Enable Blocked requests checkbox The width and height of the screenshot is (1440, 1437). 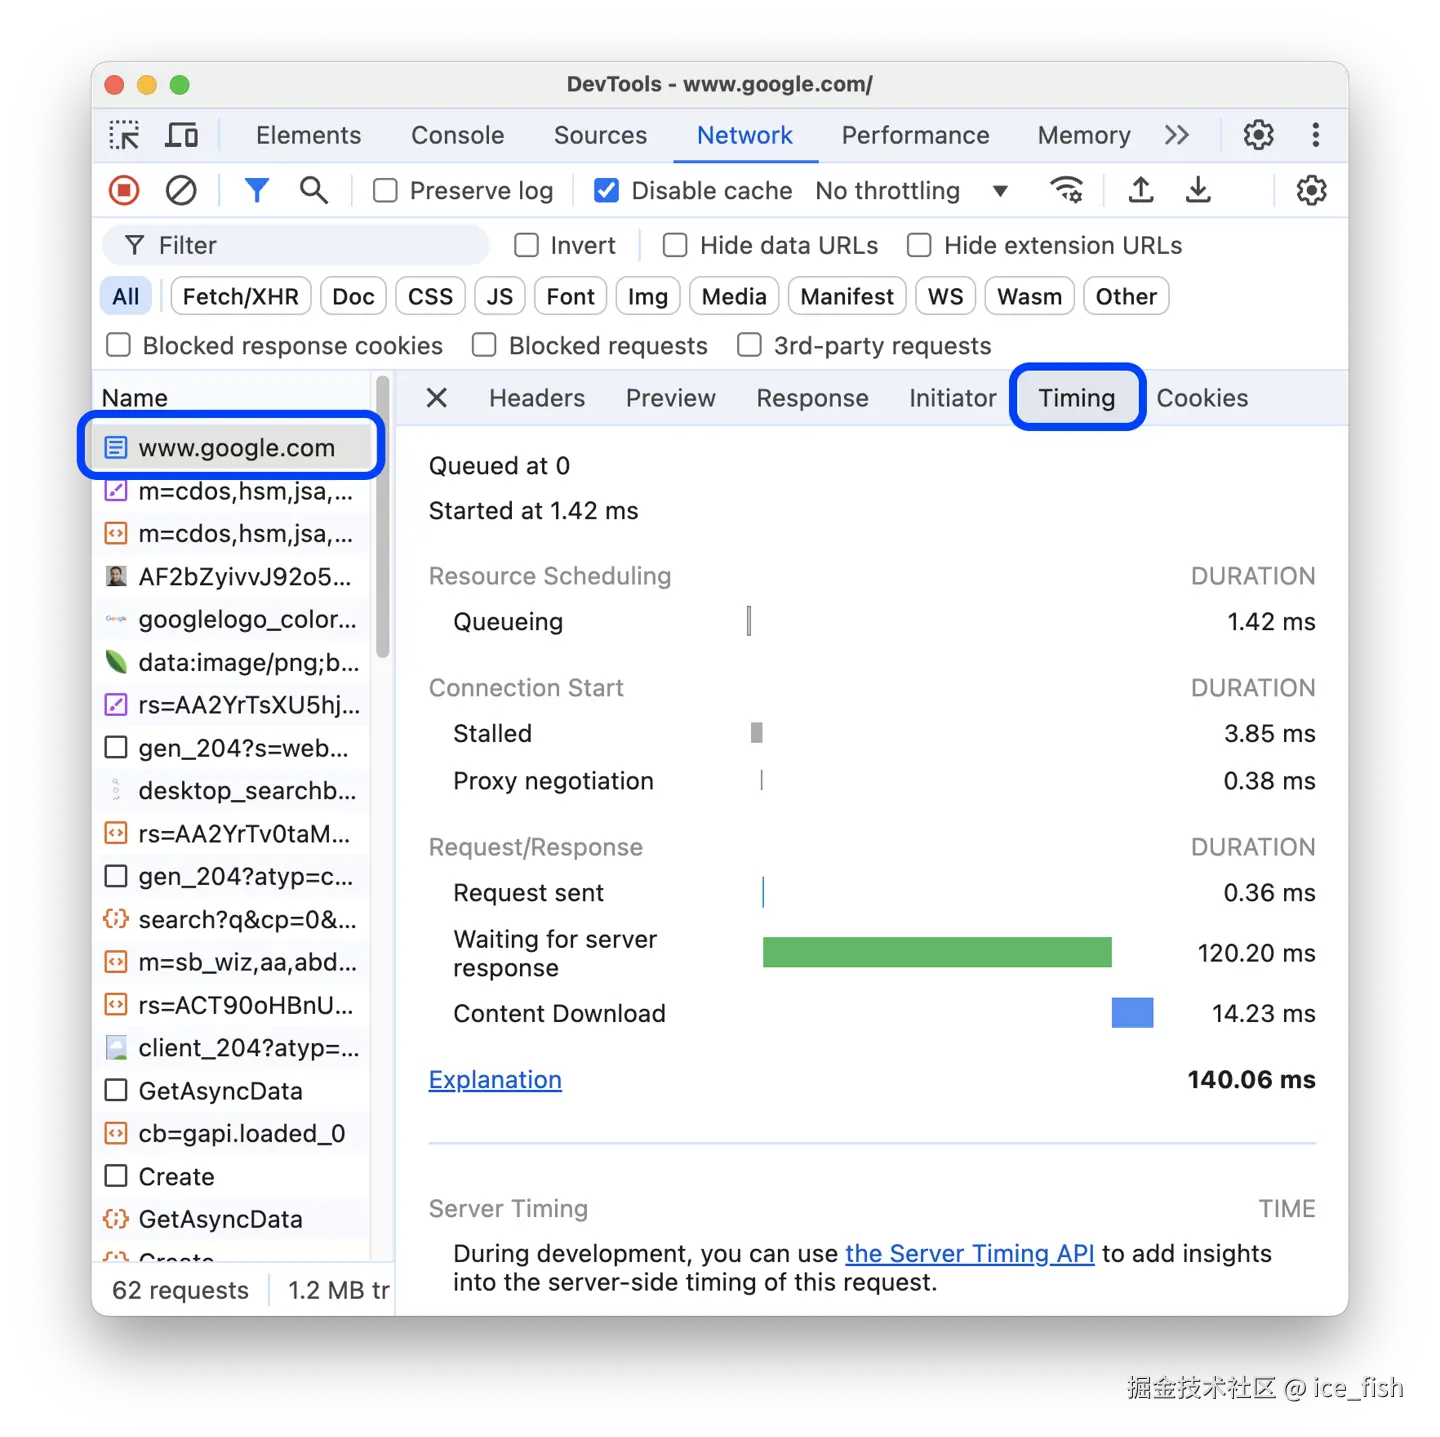pyautogui.click(x=484, y=345)
